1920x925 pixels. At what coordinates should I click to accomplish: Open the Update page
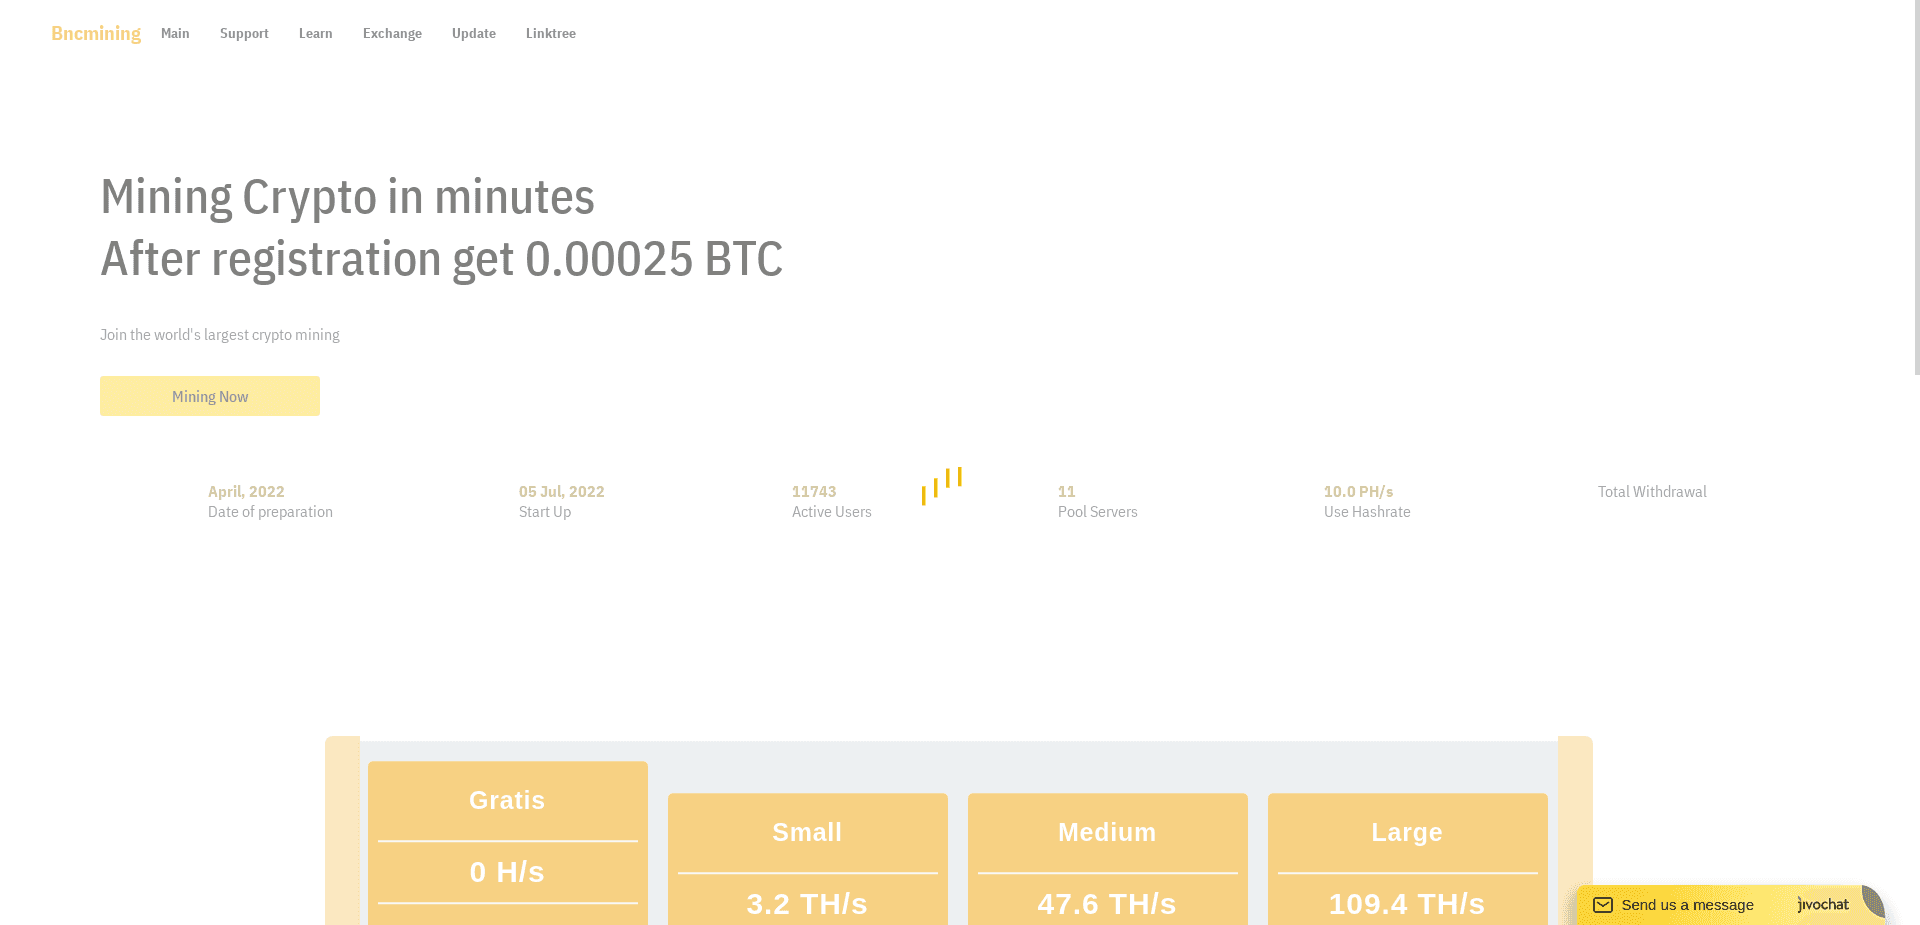tap(473, 33)
